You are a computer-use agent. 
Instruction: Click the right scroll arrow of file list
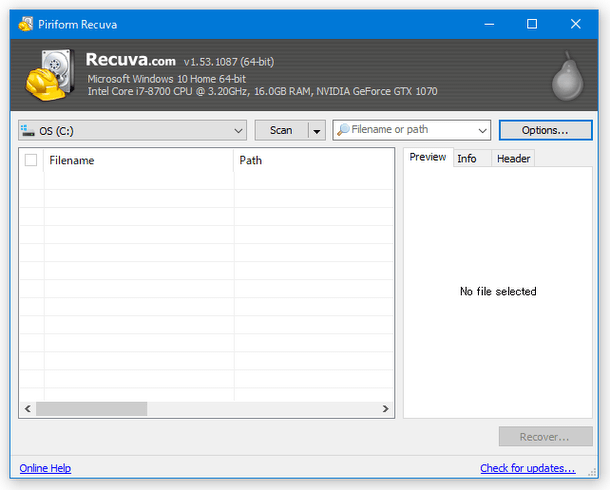pyautogui.click(x=385, y=409)
